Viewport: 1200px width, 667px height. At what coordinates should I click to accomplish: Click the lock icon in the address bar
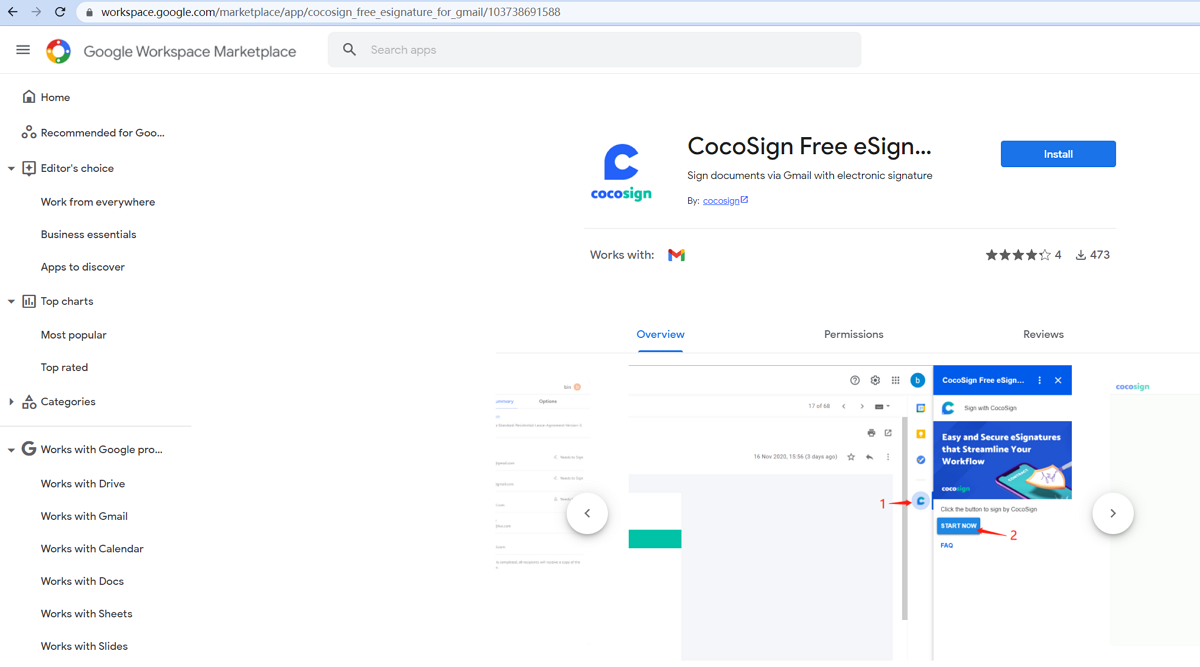(89, 13)
